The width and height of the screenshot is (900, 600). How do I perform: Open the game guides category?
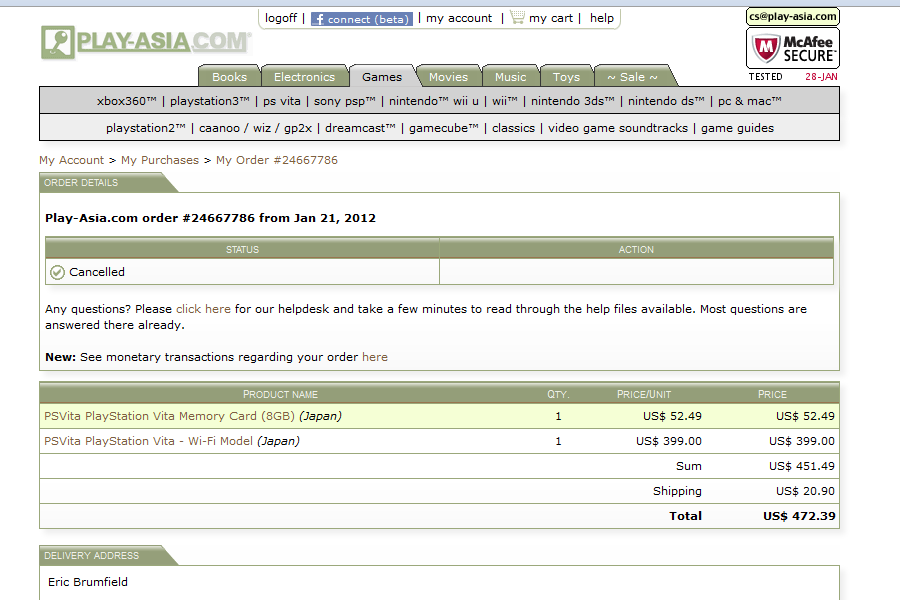[737, 128]
